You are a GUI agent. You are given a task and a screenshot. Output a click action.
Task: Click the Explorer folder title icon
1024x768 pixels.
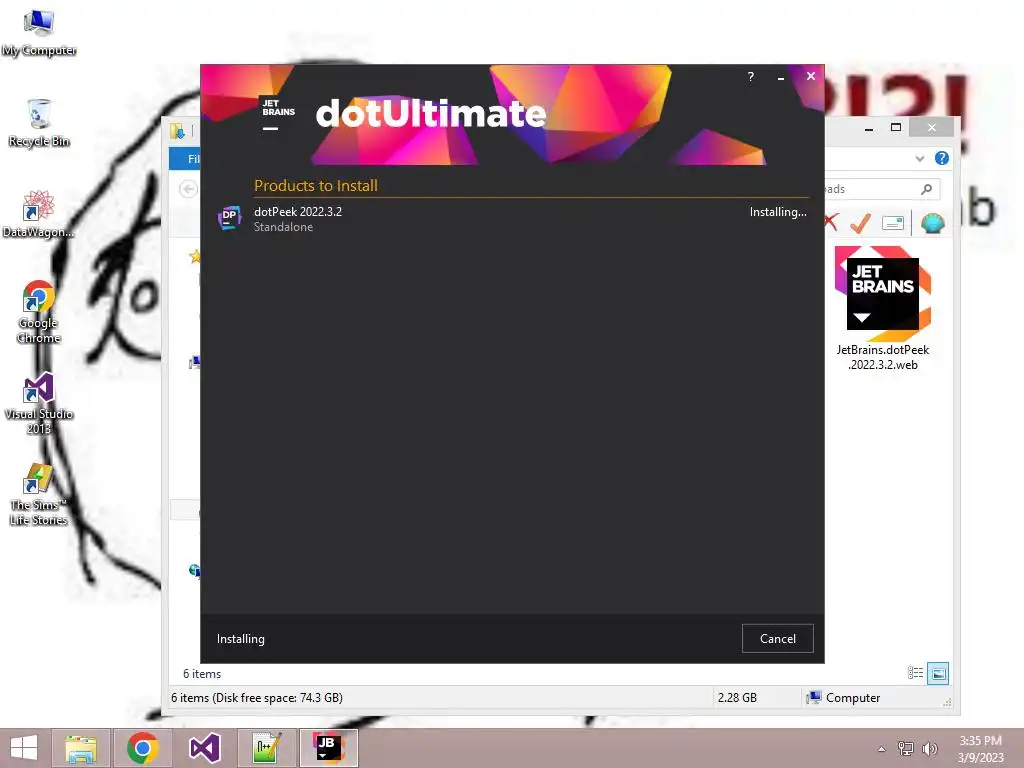[x=177, y=131]
